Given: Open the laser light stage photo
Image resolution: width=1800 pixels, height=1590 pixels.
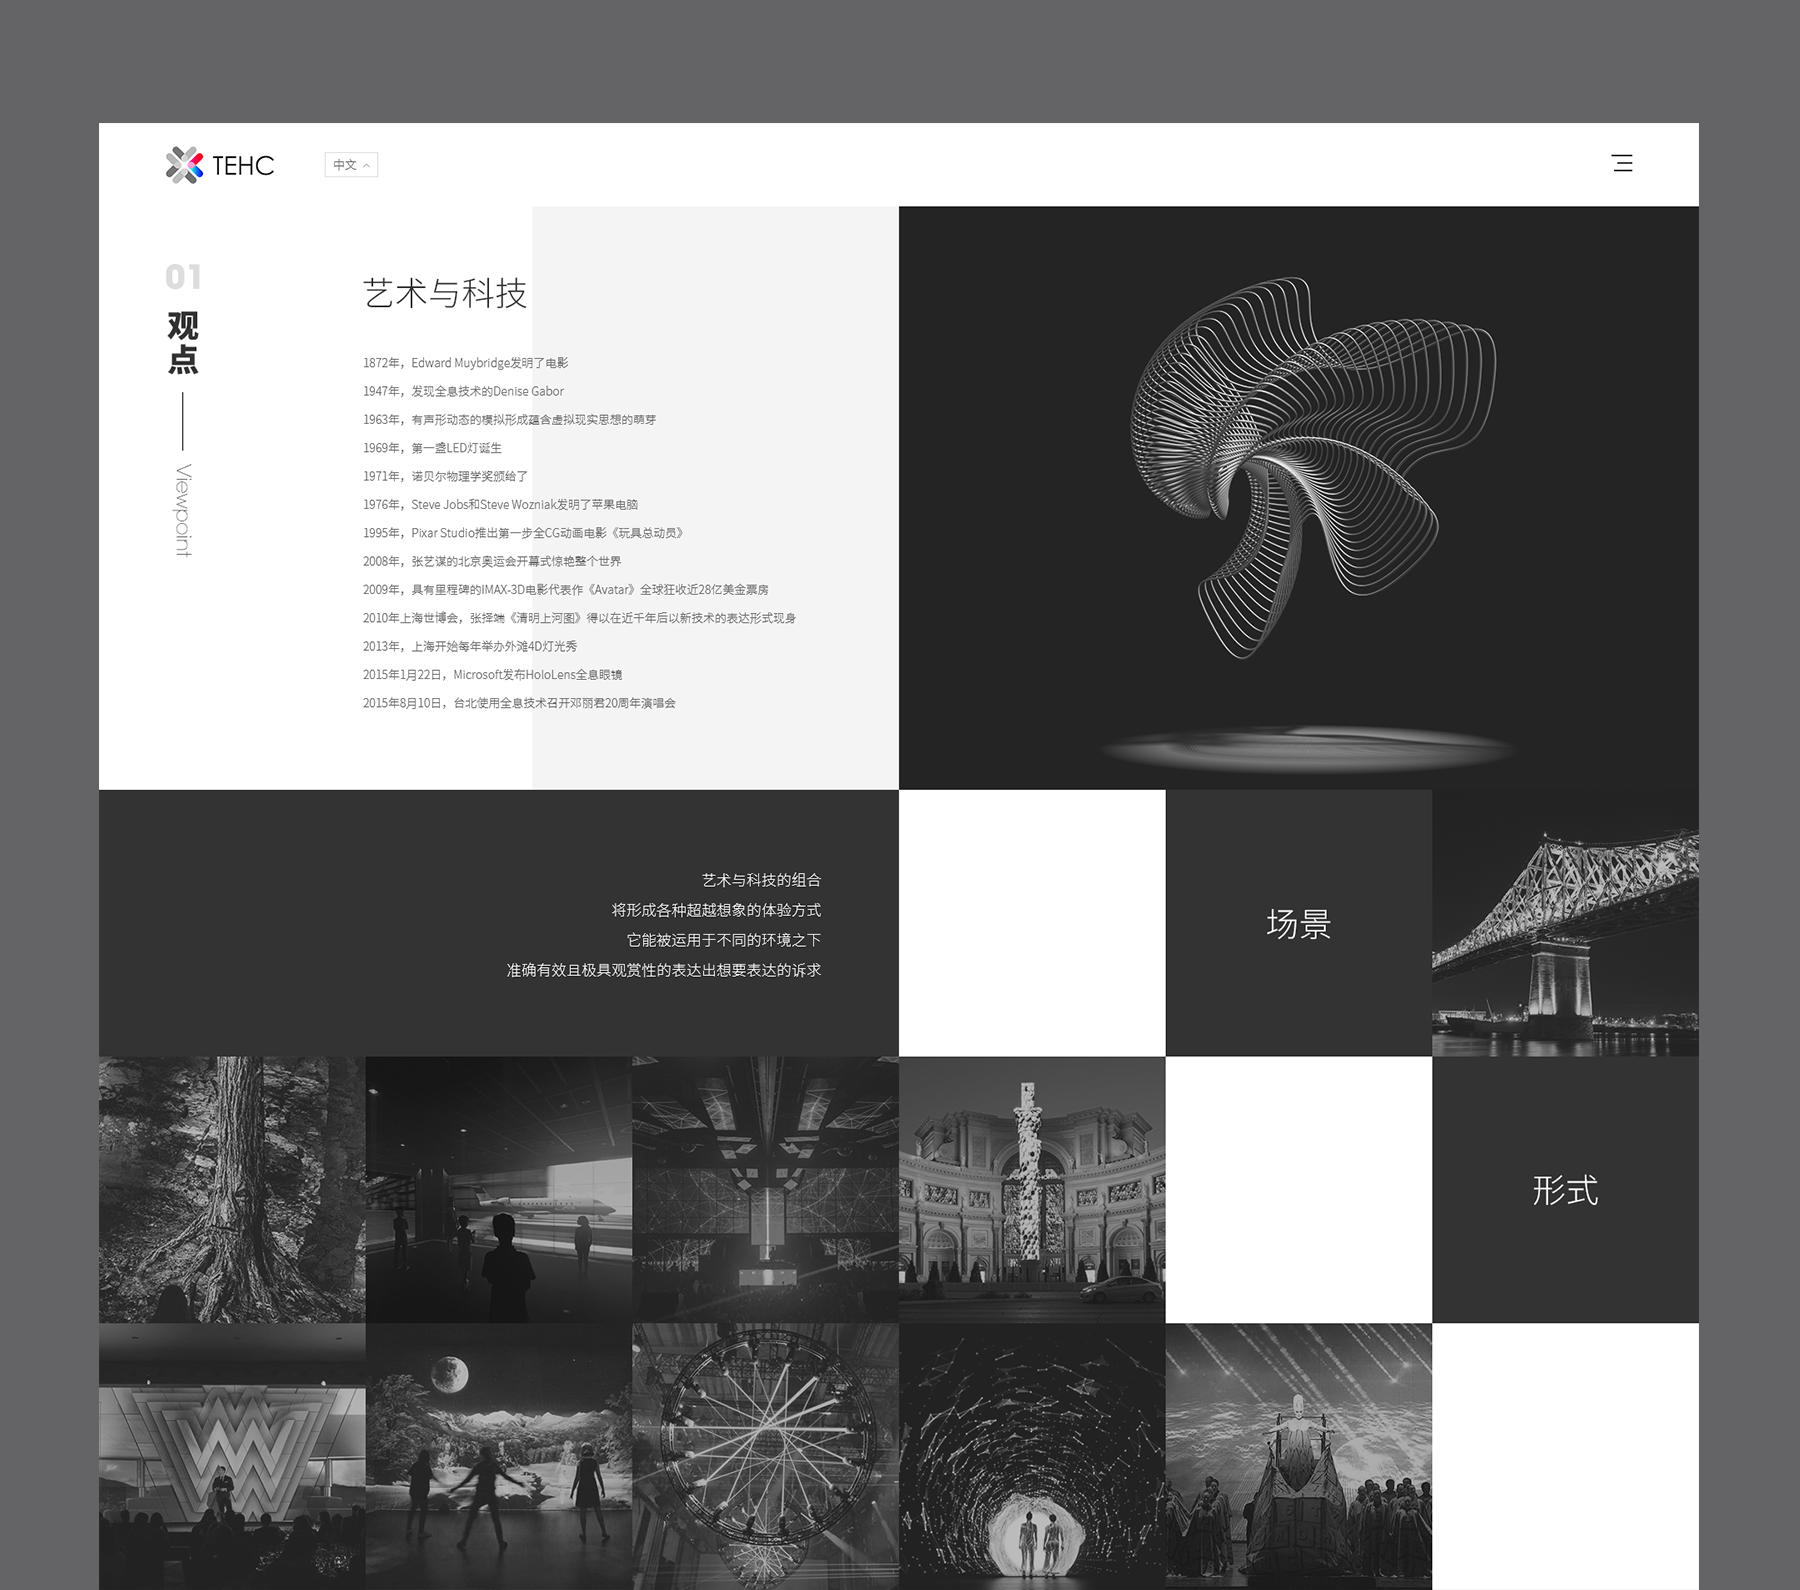Looking at the screenshot, I should coord(765,1190).
